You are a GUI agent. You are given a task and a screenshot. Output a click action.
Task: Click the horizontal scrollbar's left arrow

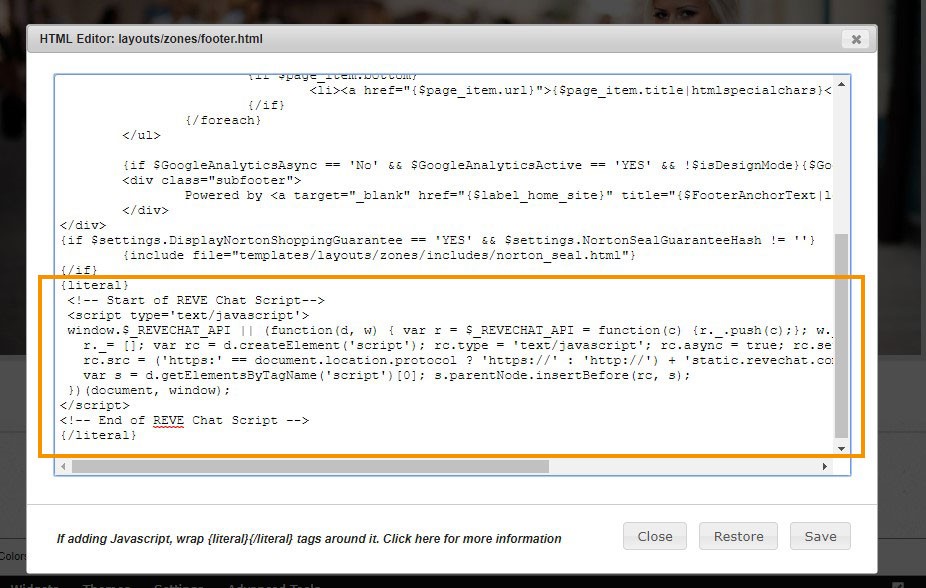(63, 466)
